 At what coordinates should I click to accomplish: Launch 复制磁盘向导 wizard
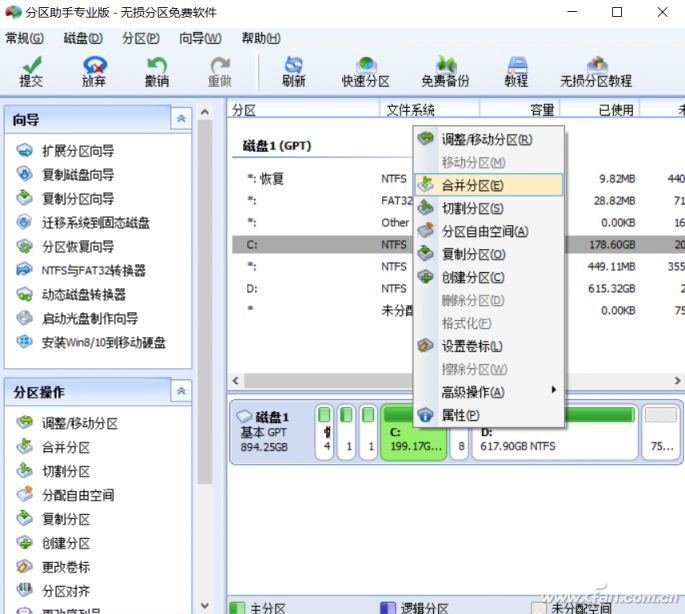[x=66, y=174]
